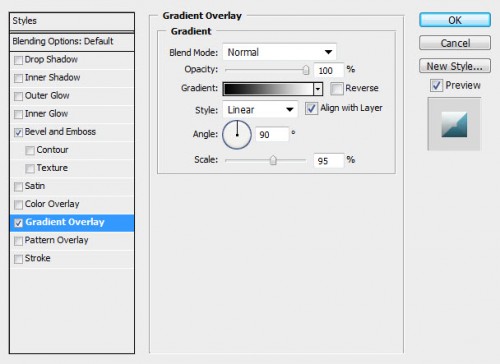Open the Styles panel entry

click(72, 21)
